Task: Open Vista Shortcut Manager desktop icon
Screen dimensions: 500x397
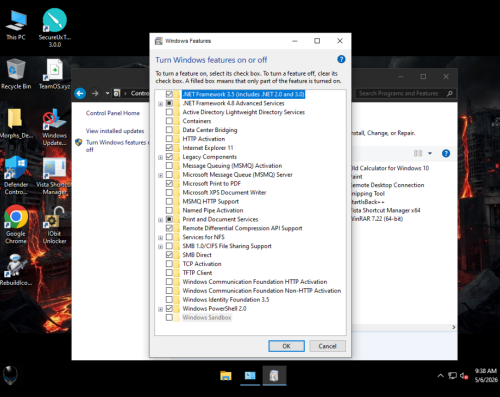Action: 53,176
